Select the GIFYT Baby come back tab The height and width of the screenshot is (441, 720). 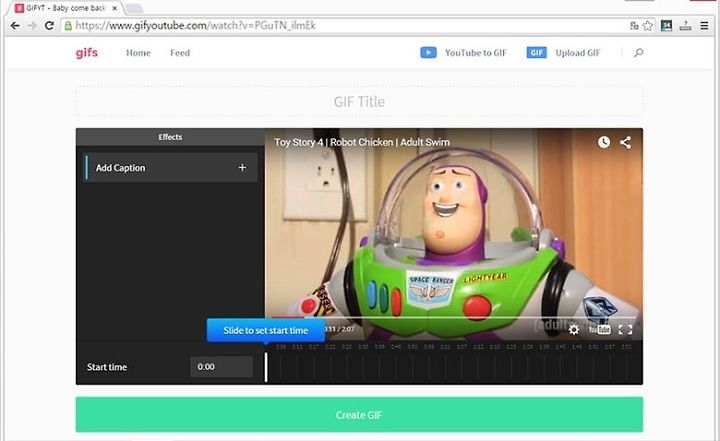pos(67,8)
